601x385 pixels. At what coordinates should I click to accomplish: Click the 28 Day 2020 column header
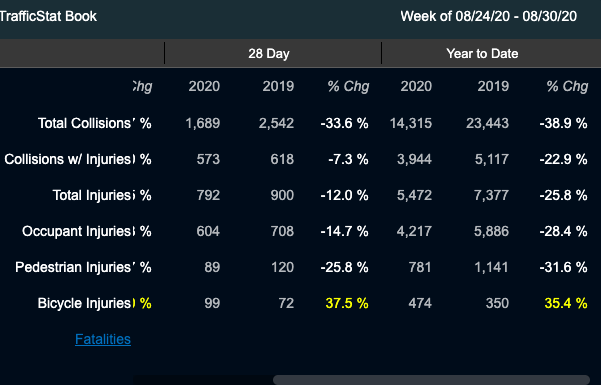[204, 86]
